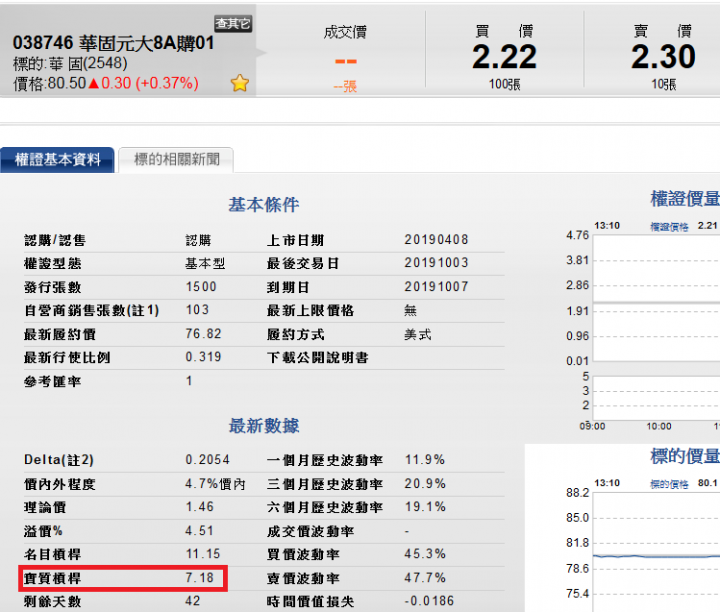Click the 理論價 value 1.46
The height and width of the screenshot is (612, 720).
tap(200, 507)
